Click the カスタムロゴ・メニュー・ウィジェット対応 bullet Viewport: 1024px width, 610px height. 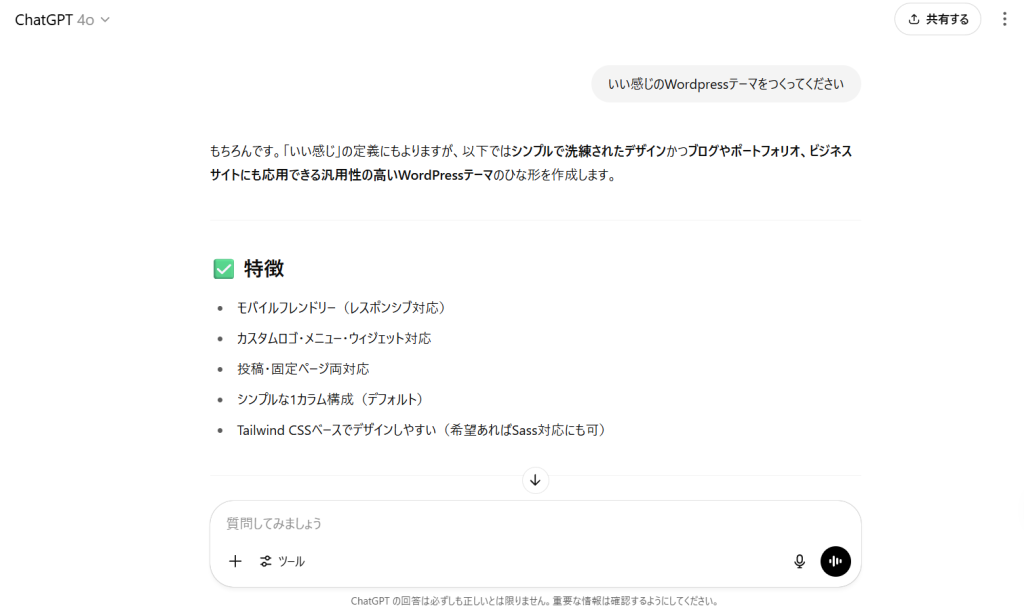click(333, 338)
